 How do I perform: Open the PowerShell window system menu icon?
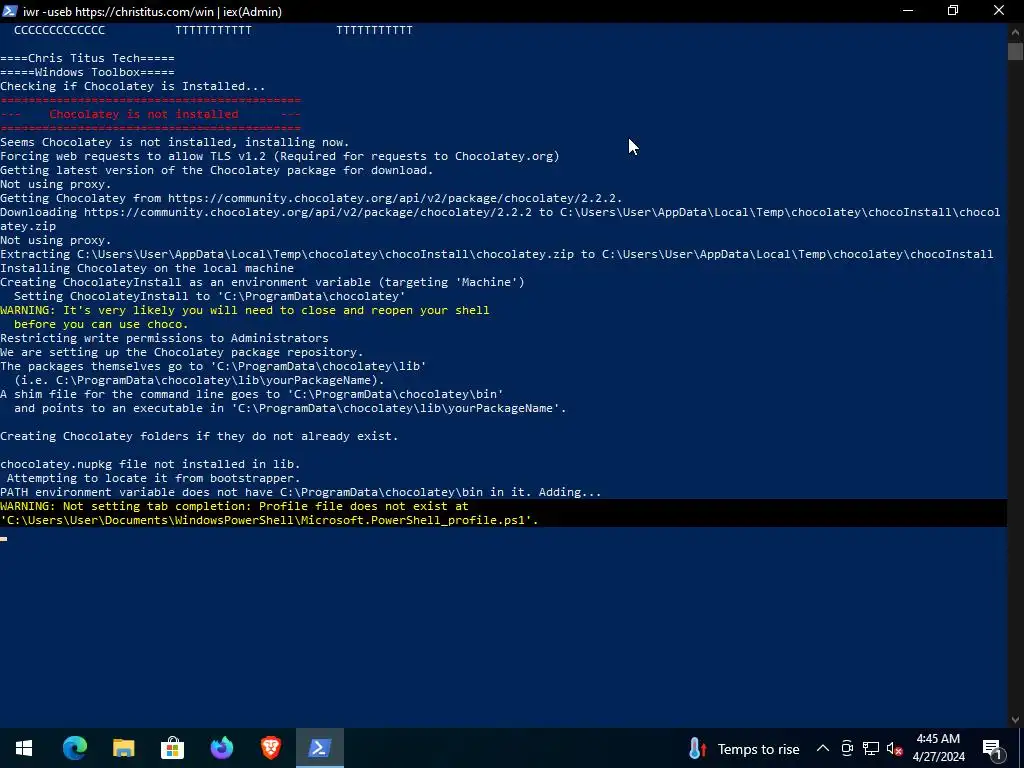pyautogui.click(x=10, y=11)
